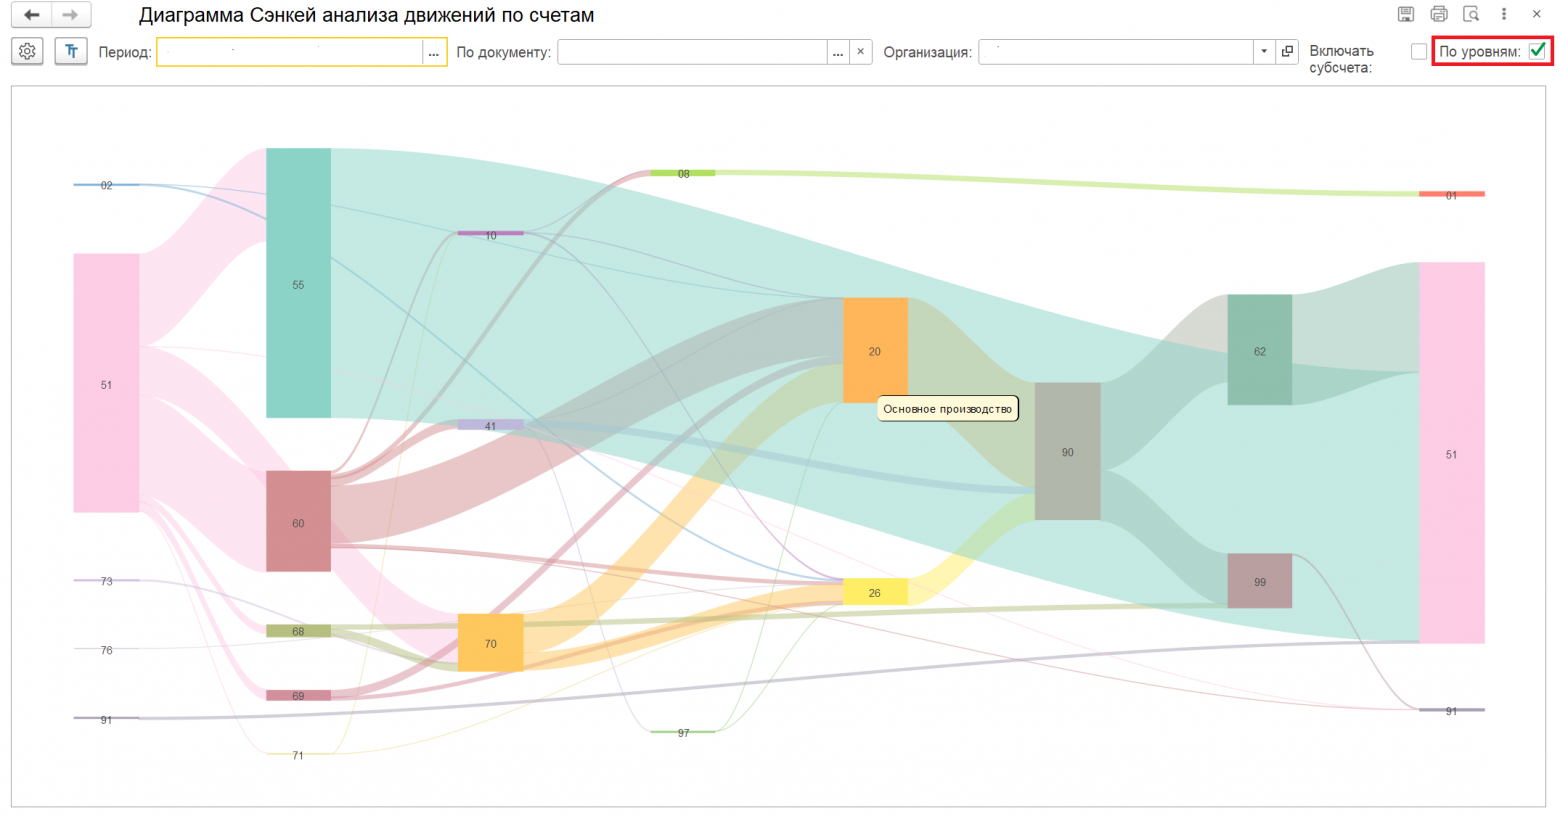Click the forward navigation arrow
1560x816 pixels.
coord(70,15)
